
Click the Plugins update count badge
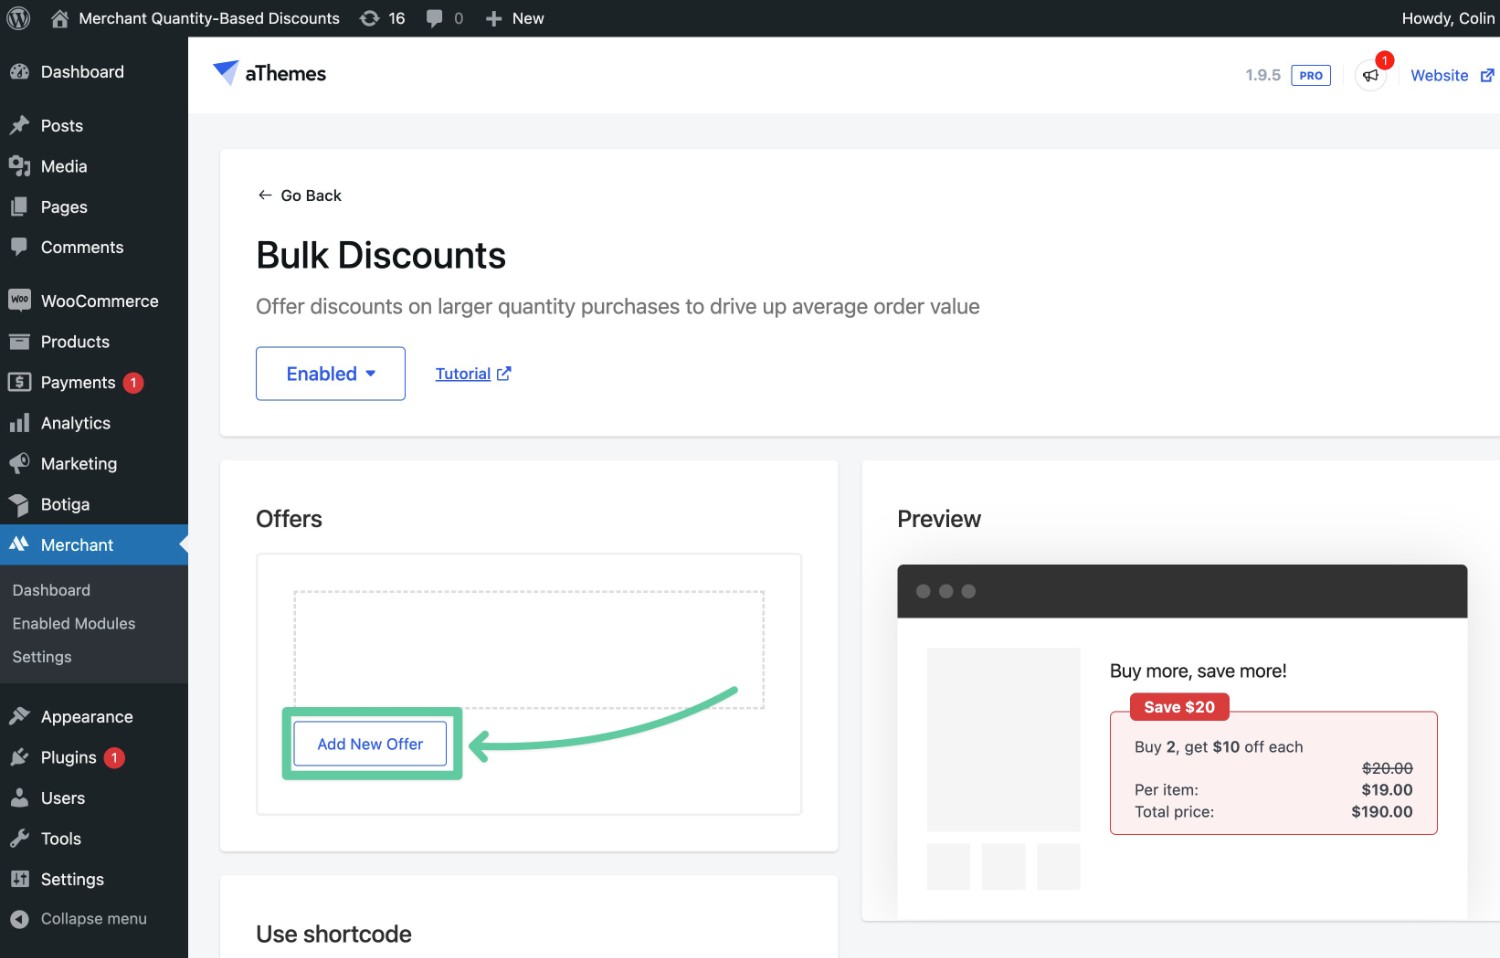[x=114, y=758]
